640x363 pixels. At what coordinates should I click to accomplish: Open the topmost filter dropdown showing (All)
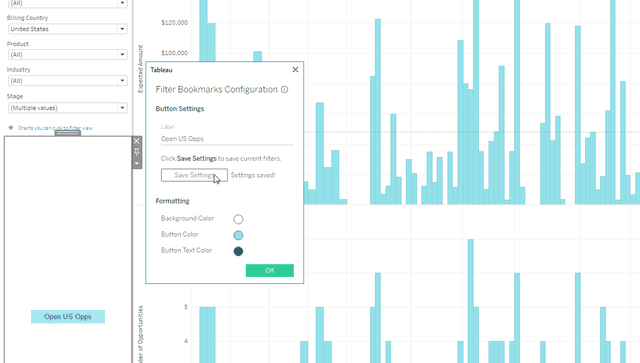tap(68, 3)
